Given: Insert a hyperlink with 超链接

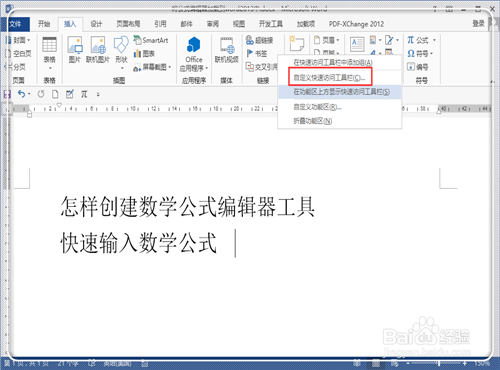Looking at the screenshot, I should 259,40.
